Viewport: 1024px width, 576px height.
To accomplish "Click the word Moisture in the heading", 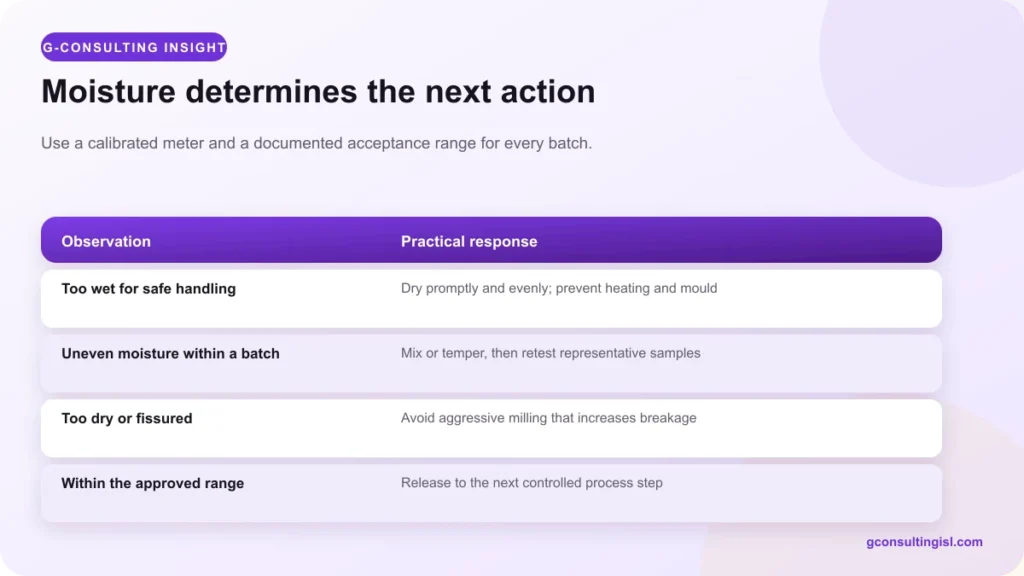I will (x=108, y=91).
